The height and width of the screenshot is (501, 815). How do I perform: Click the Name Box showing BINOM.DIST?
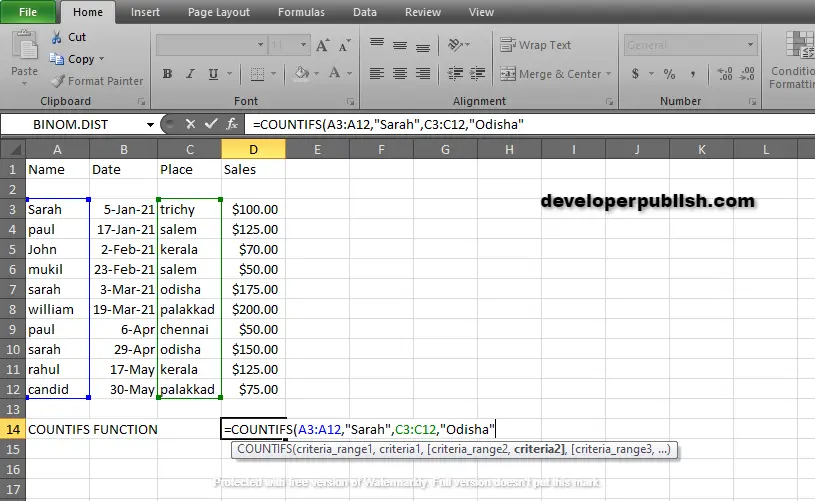point(73,125)
